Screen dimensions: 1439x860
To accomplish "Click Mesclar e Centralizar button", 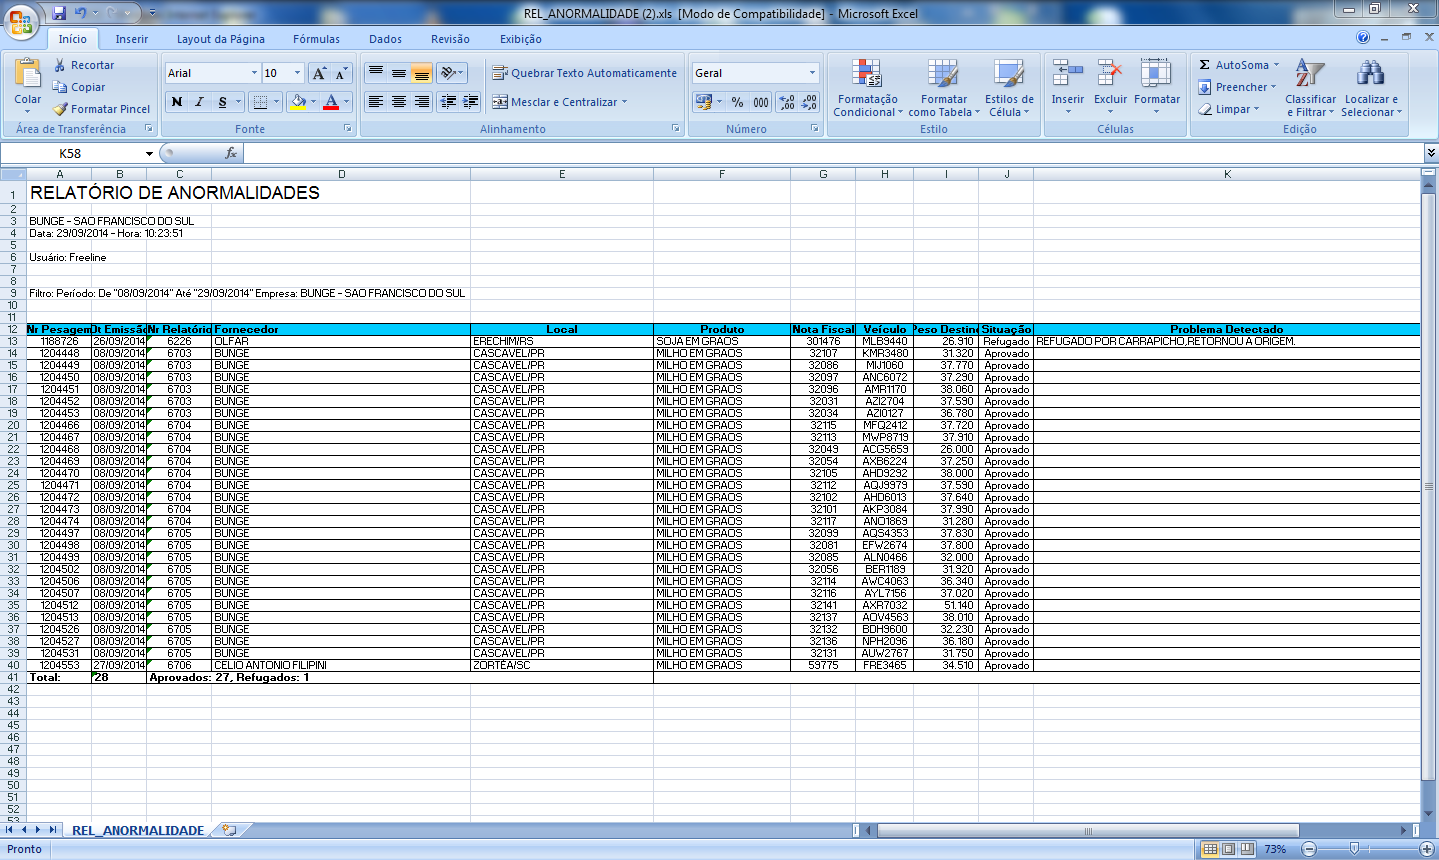I will pyautogui.click(x=558, y=102).
